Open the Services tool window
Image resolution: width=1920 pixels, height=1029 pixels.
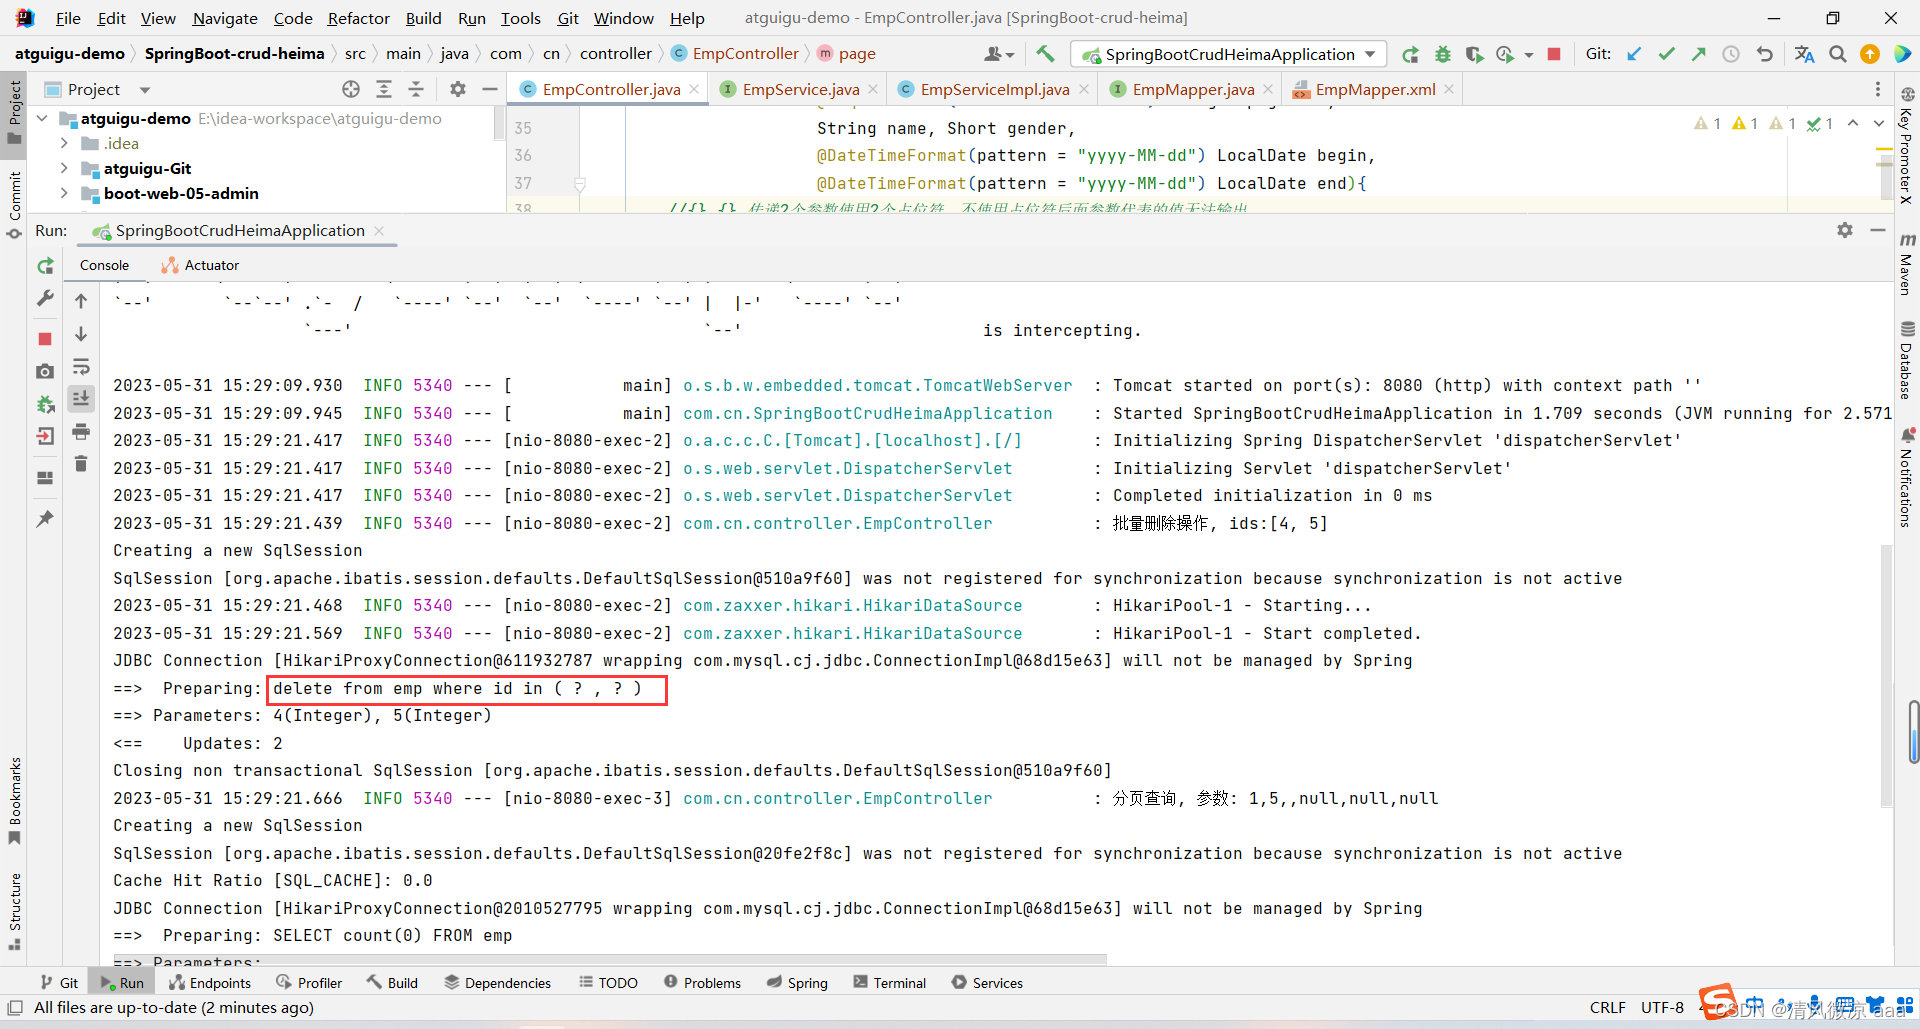point(987,983)
